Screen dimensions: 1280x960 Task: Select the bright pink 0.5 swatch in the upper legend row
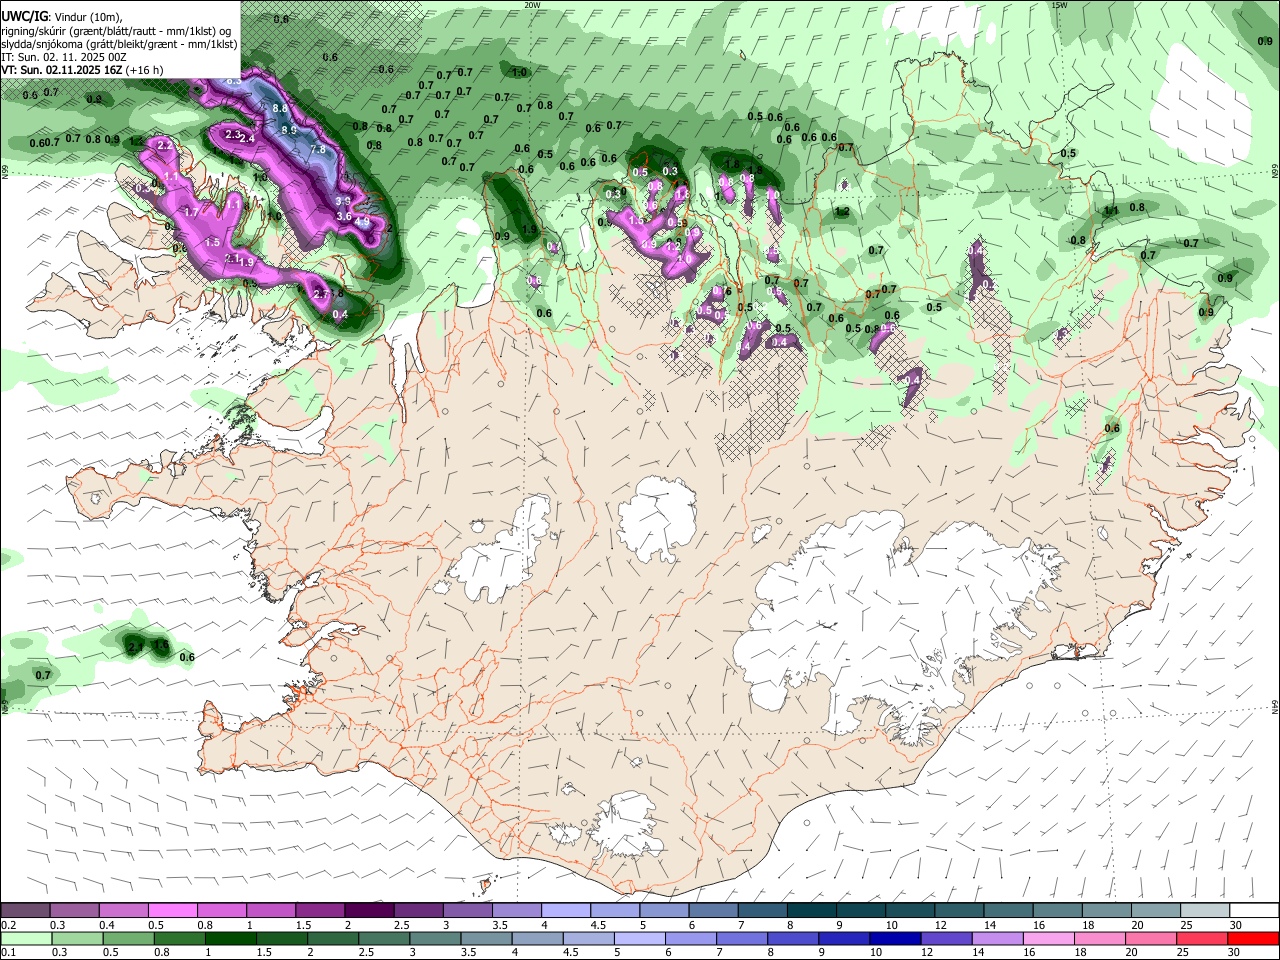point(172,911)
